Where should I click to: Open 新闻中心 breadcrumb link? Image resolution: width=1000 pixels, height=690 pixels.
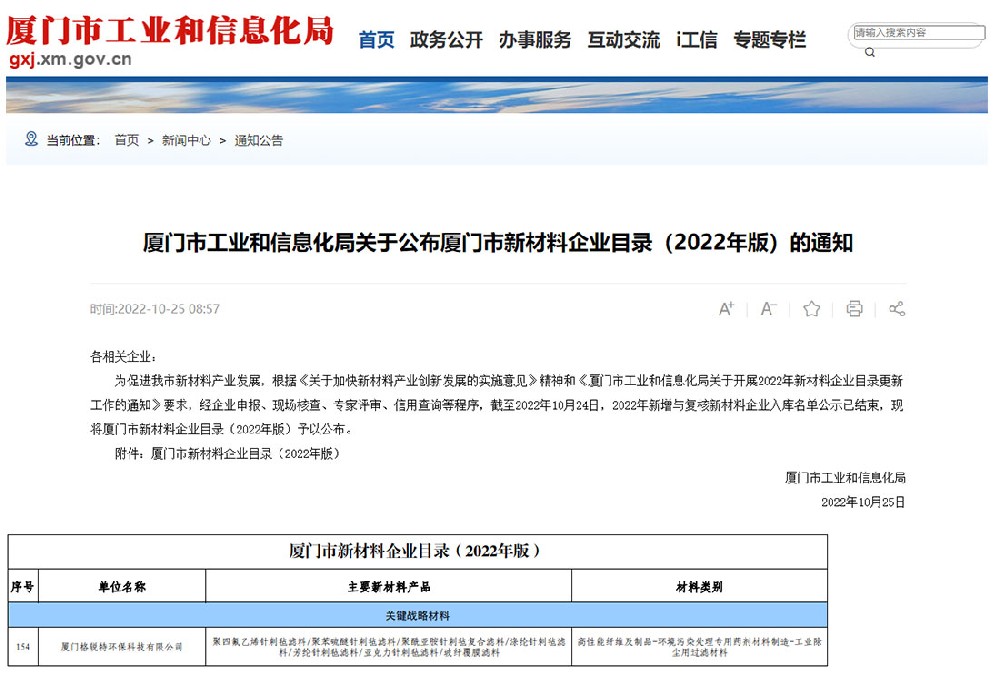(x=187, y=141)
